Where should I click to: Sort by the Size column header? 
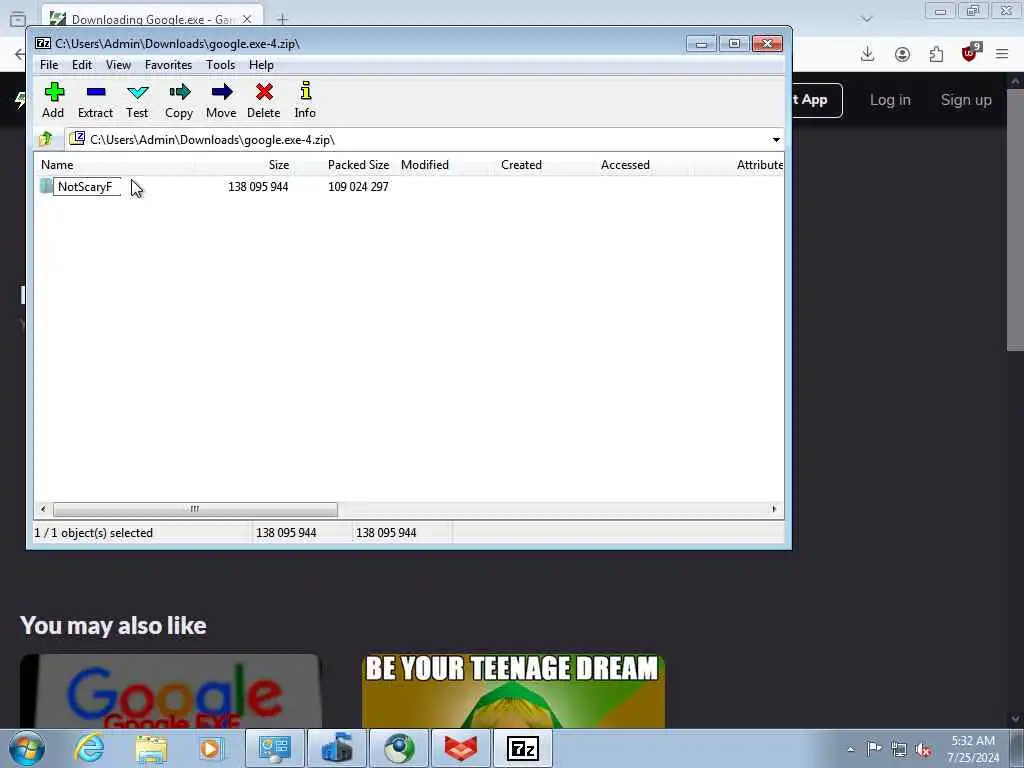[x=244, y=165]
